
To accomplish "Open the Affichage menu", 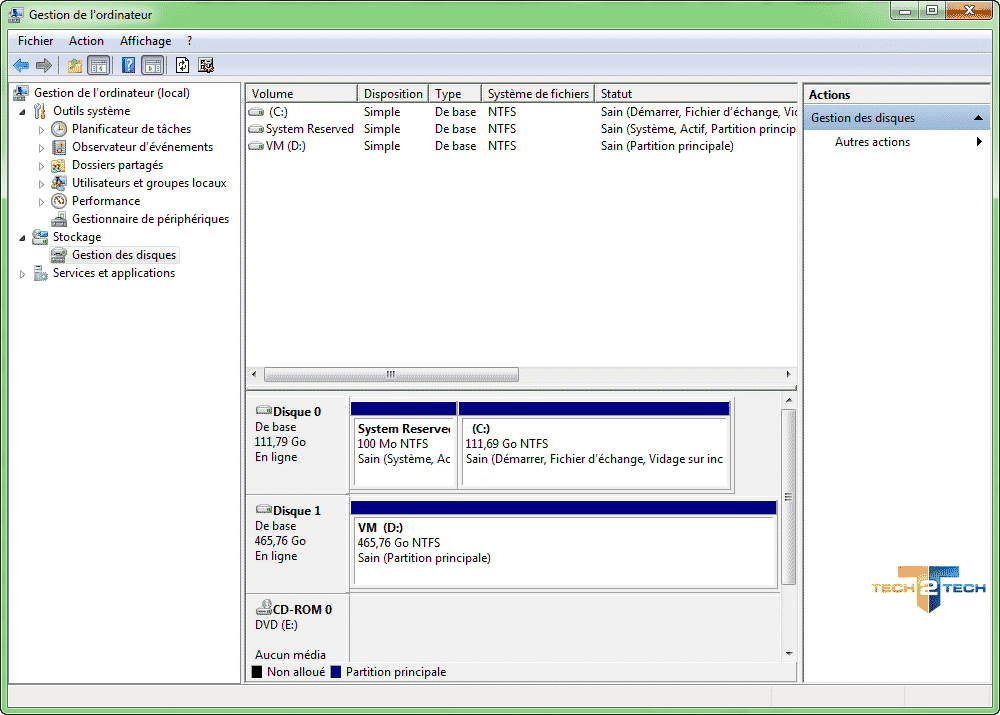I will coord(145,41).
